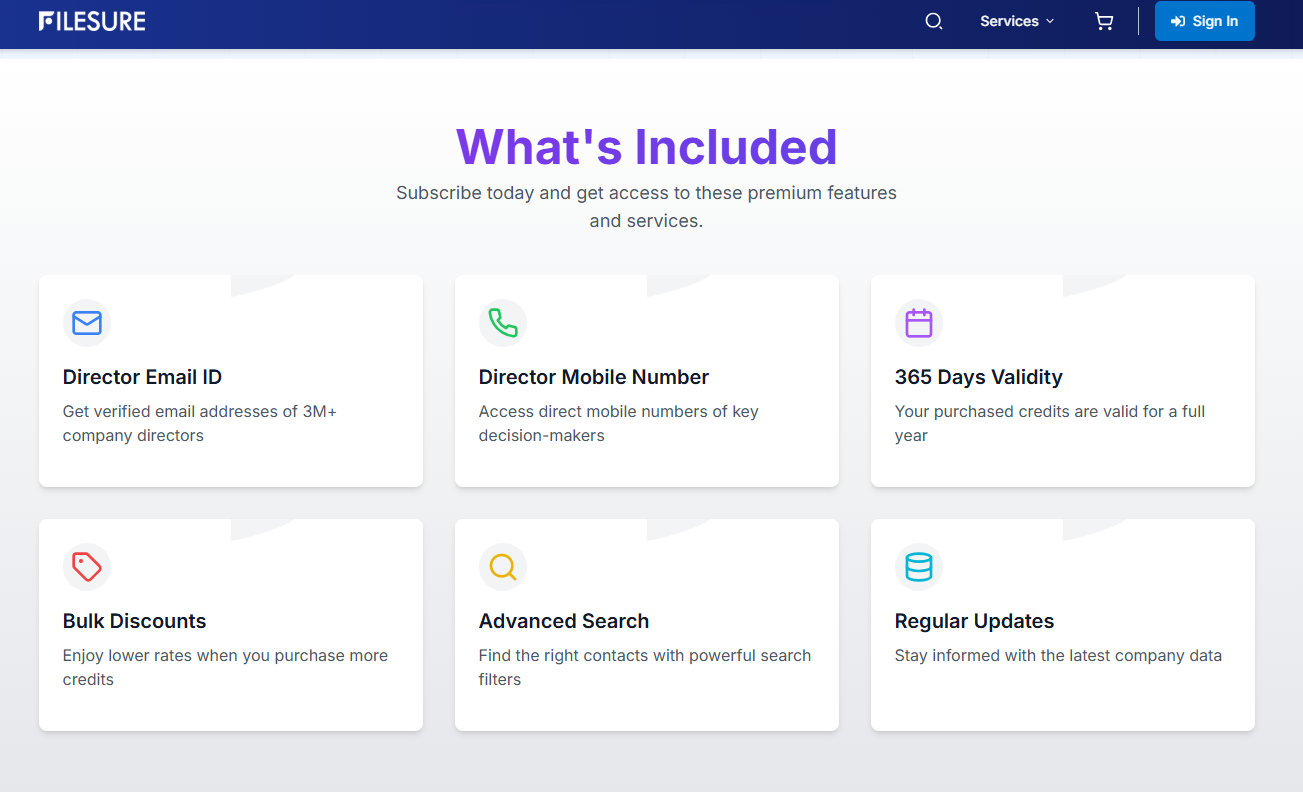
Task: Click the Director Mobile Number card title
Action: click(x=593, y=377)
